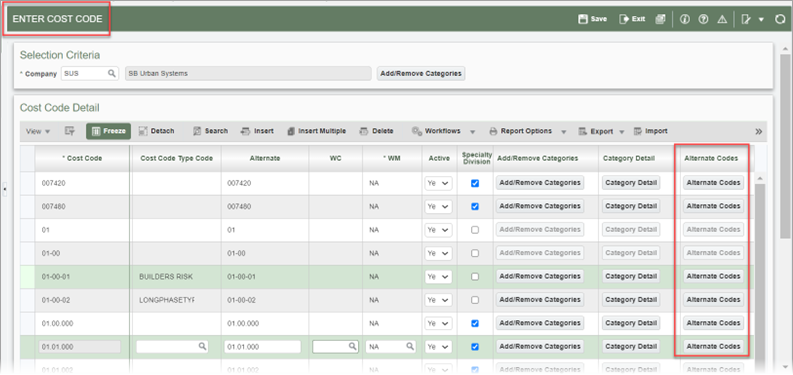Open Category Detail for 01-00-02
Screen dimensions: 793x375
click(631, 300)
